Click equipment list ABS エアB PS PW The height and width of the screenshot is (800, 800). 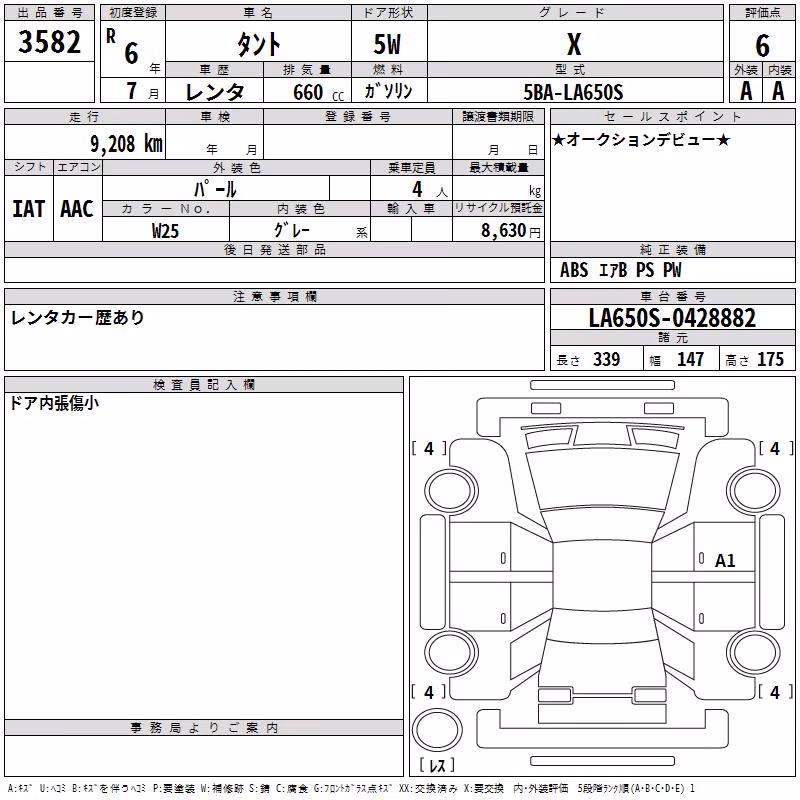pyautogui.click(x=620, y=270)
